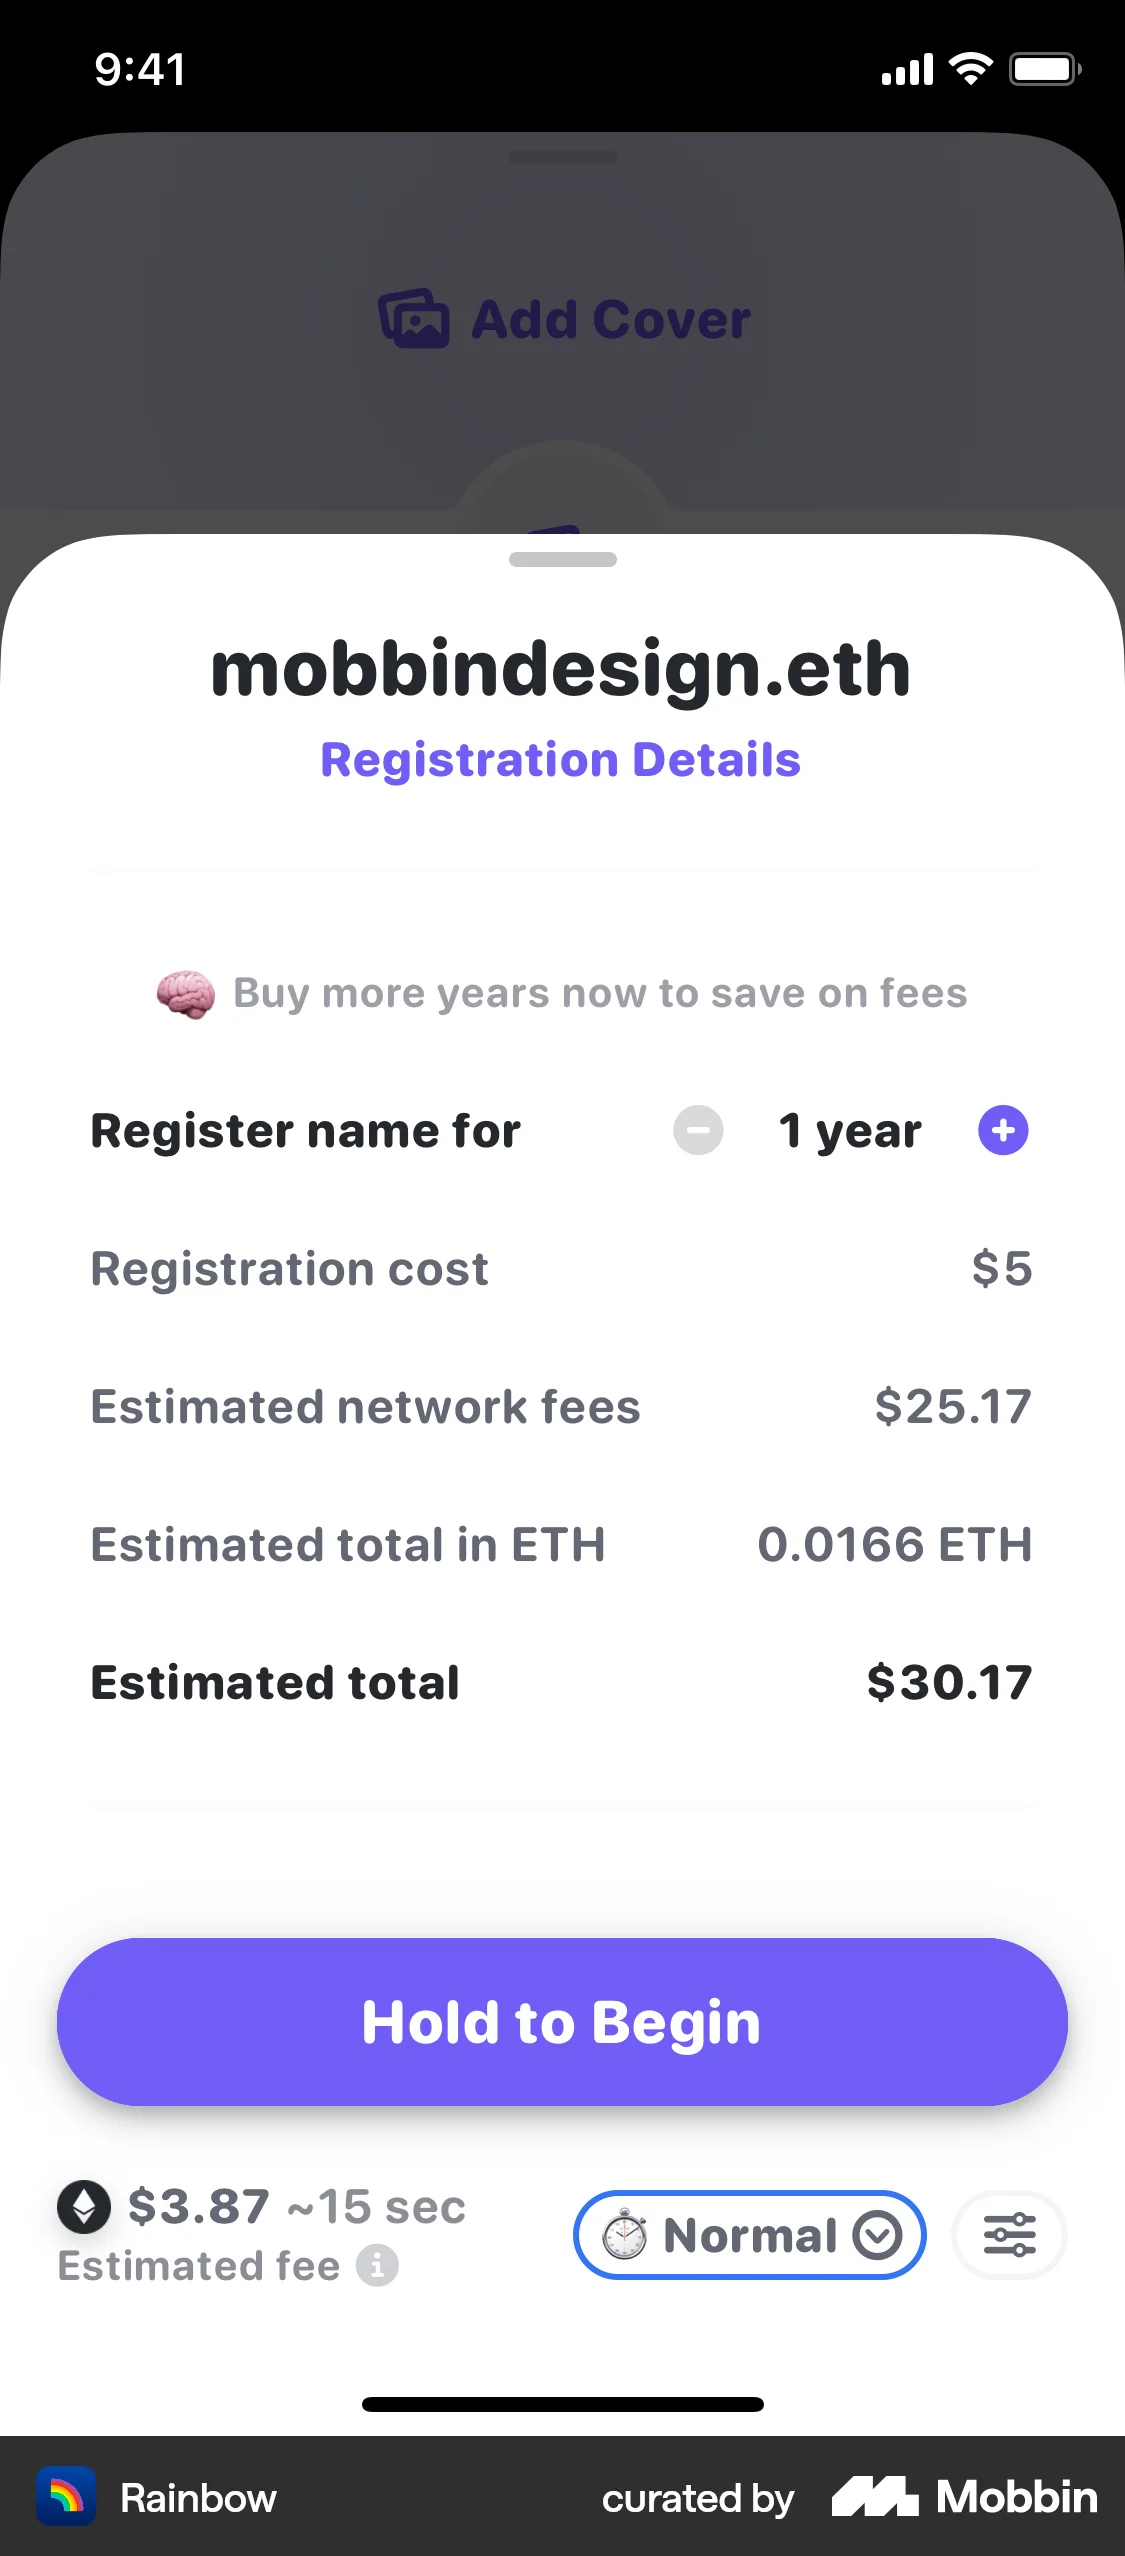1125x2556 pixels.
Task: Tap the sheet drag handle bar
Action: click(563, 560)
